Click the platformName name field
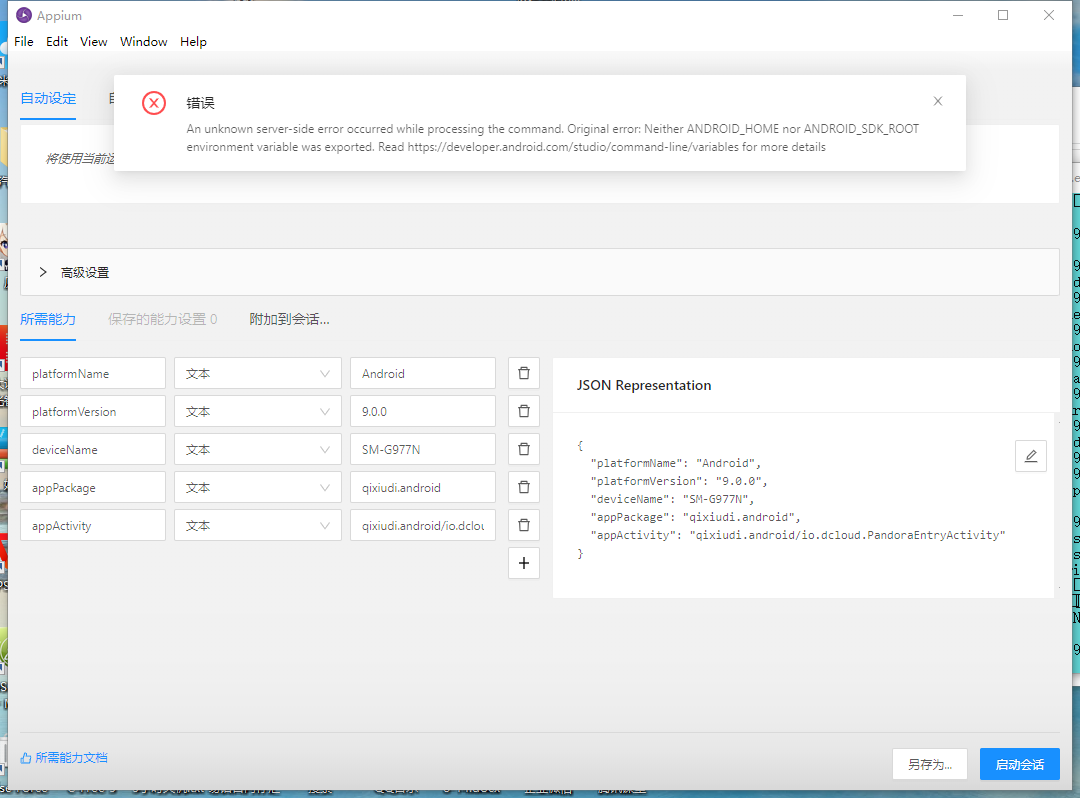This screenshot has height=798, width=1080. click(93, 373)
